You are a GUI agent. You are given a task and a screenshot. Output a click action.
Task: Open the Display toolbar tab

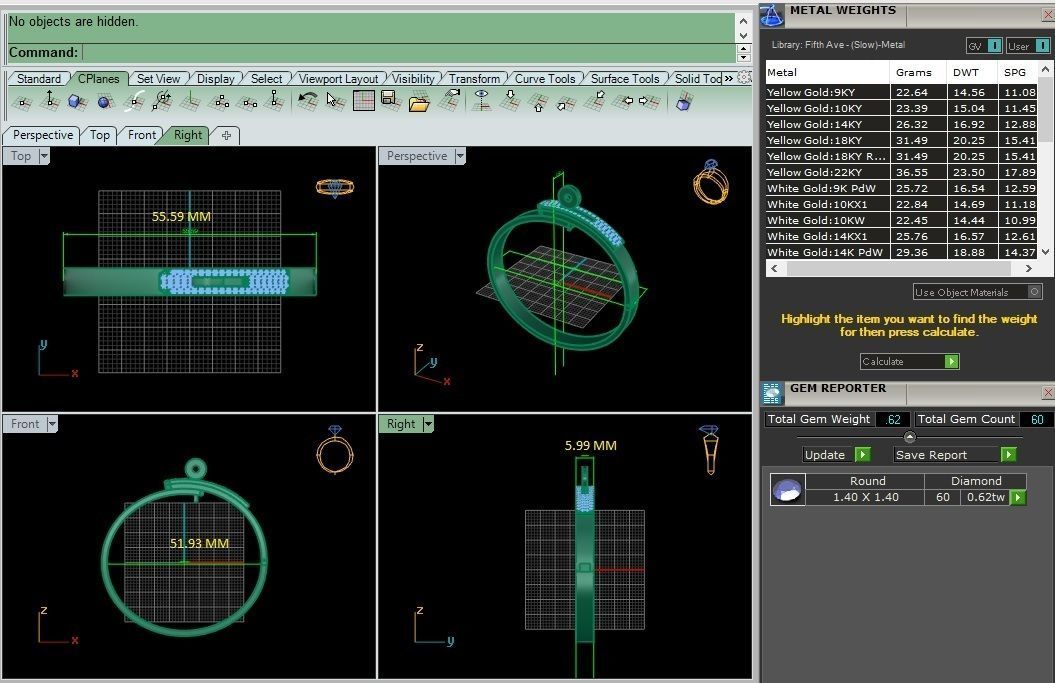coord(215,79)
